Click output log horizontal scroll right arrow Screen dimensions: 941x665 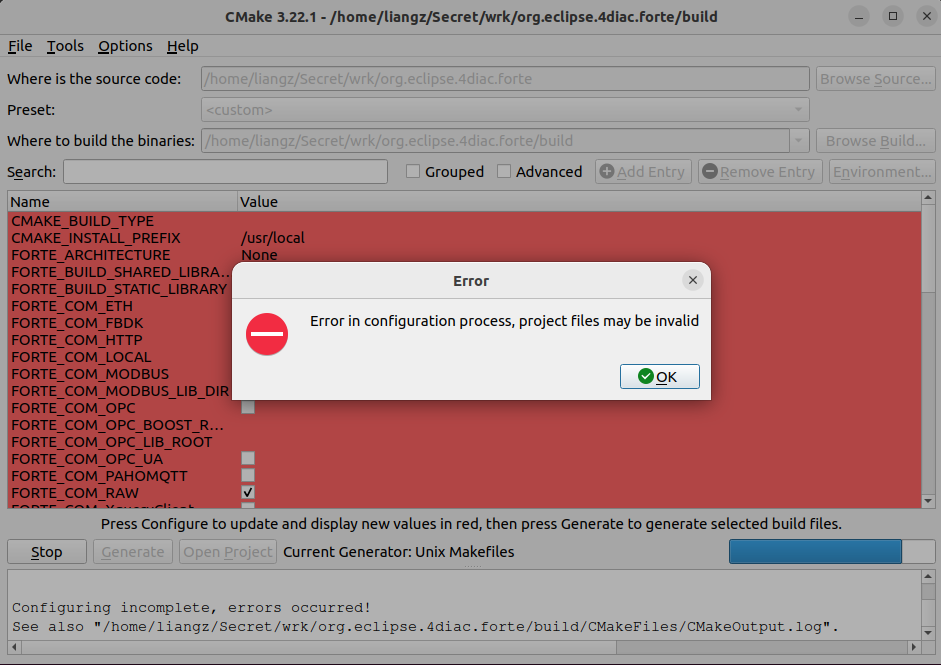point(914,648)
